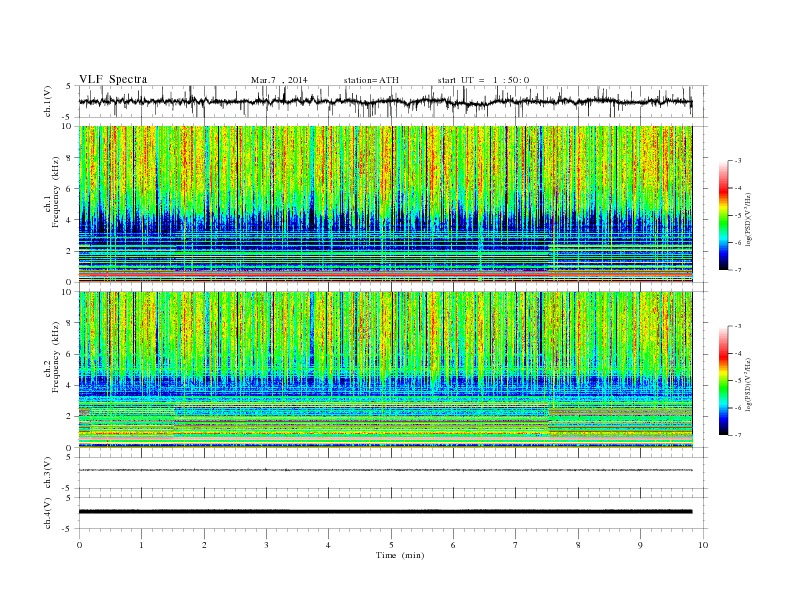Click the "6" kHz tick on ch.2 spectrogram
The height and width of the screenshot is (612, 792).
click(70, 354)
